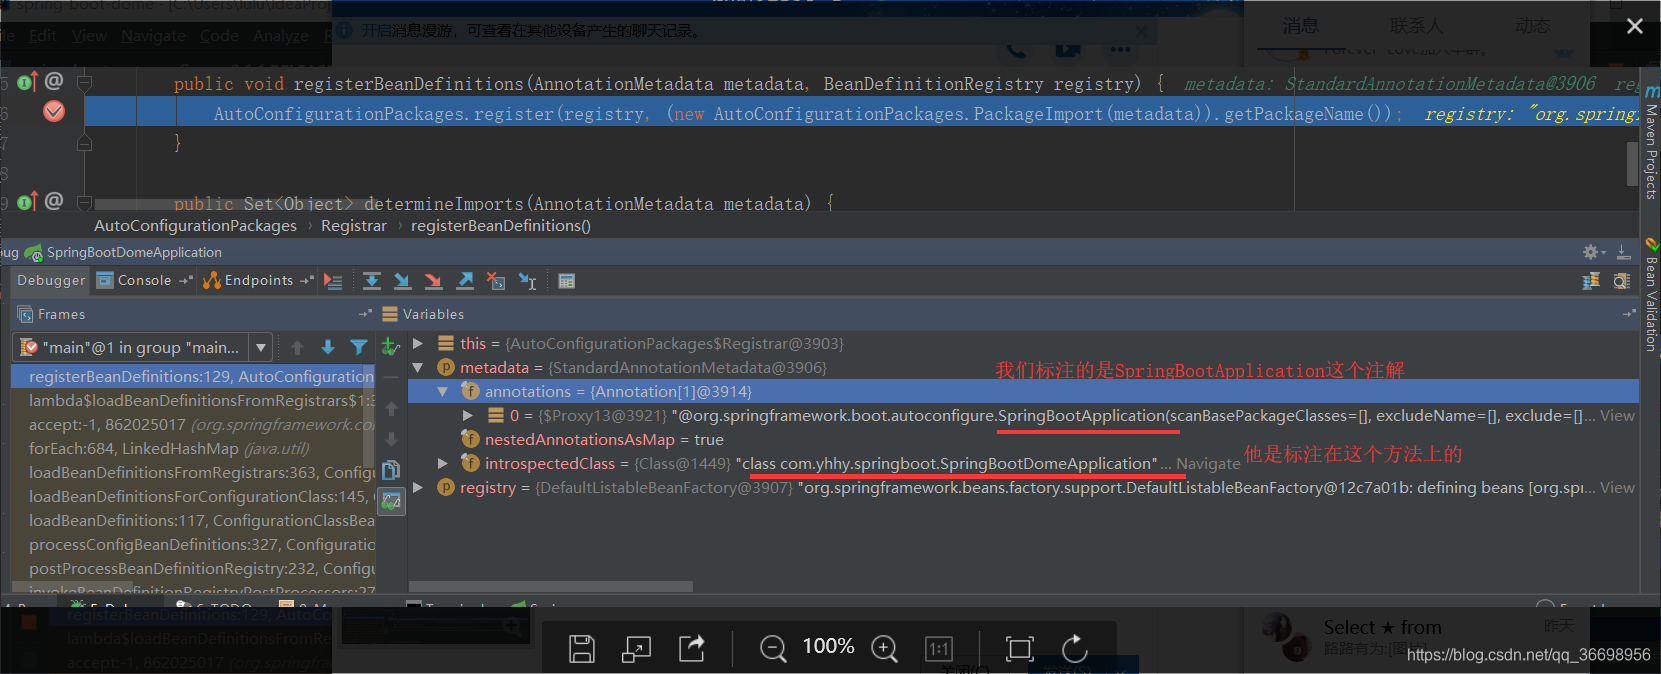Click registerBeanDefinitions() breadcrumb
Image resolution: width=1661 pixels, height=674 pixels.
click(x=501, y=225)
